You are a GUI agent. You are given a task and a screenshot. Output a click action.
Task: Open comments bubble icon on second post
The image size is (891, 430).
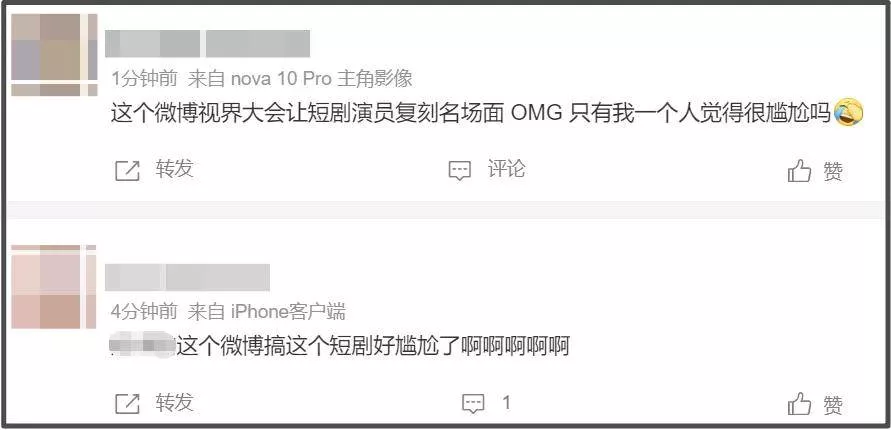click(473, 404)
